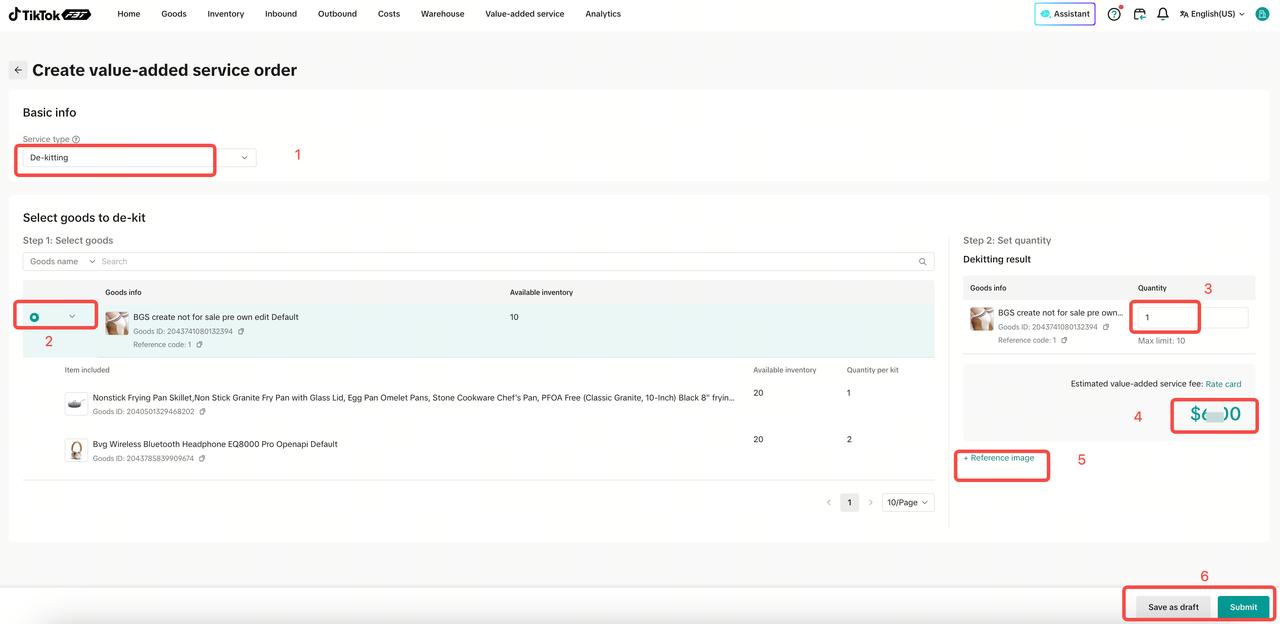1280x624 pixels.
Task: Collapse the BGS goods row chevron
Action: 72,317
